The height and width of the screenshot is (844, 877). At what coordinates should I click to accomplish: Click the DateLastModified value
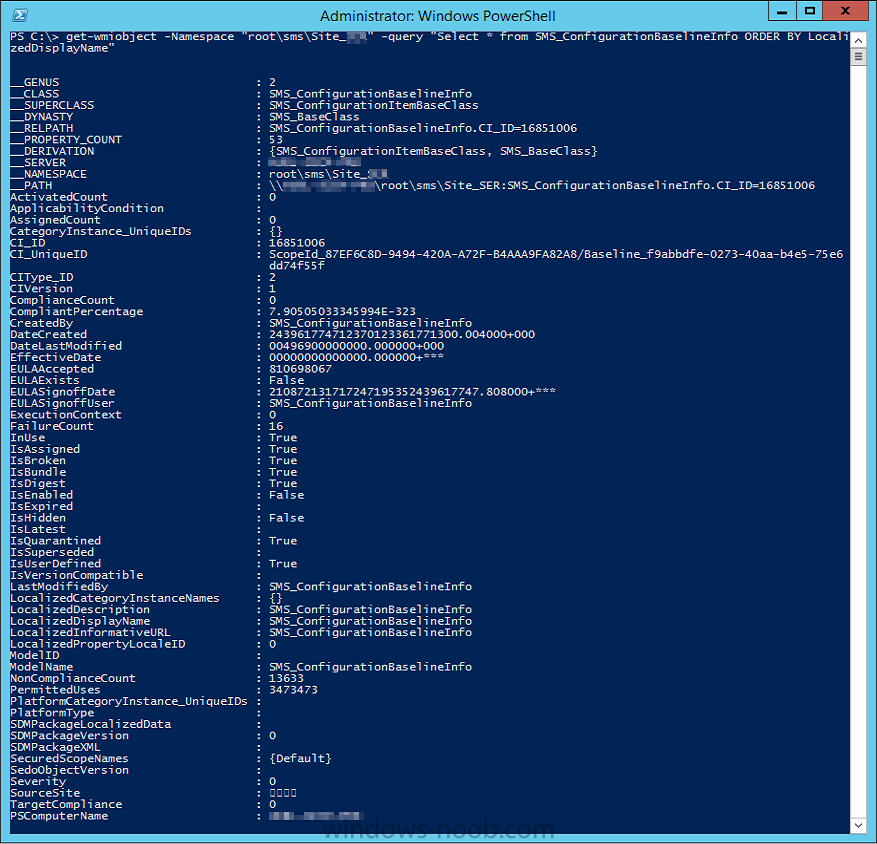(x=356, y=346)
